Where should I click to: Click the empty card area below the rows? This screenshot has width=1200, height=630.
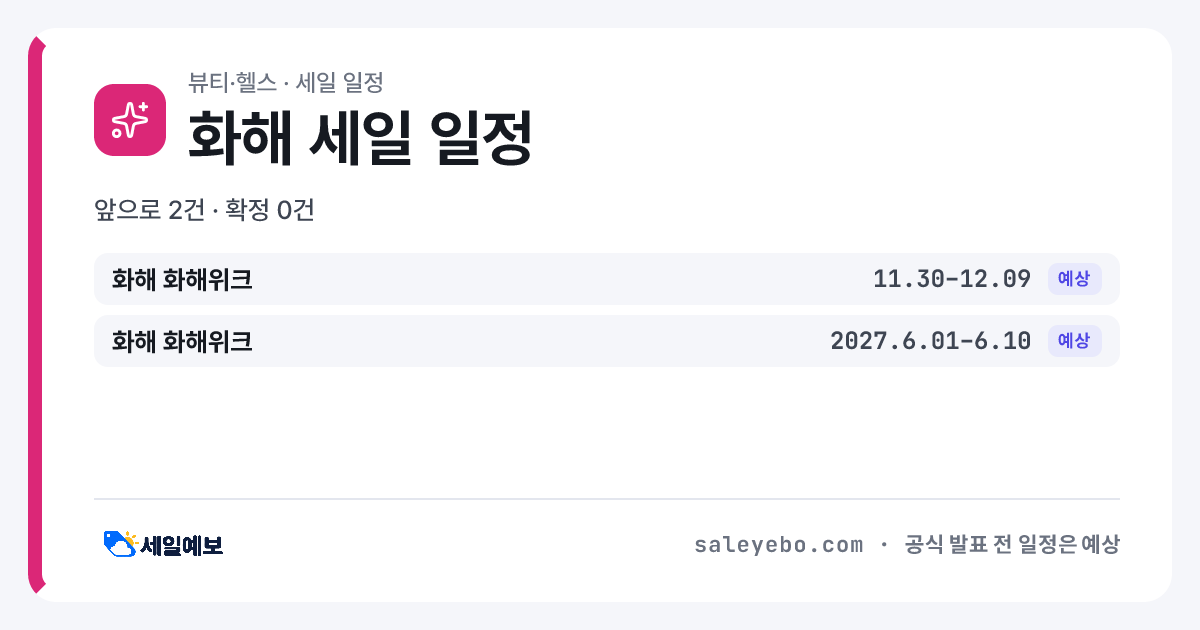click(607, 432)
